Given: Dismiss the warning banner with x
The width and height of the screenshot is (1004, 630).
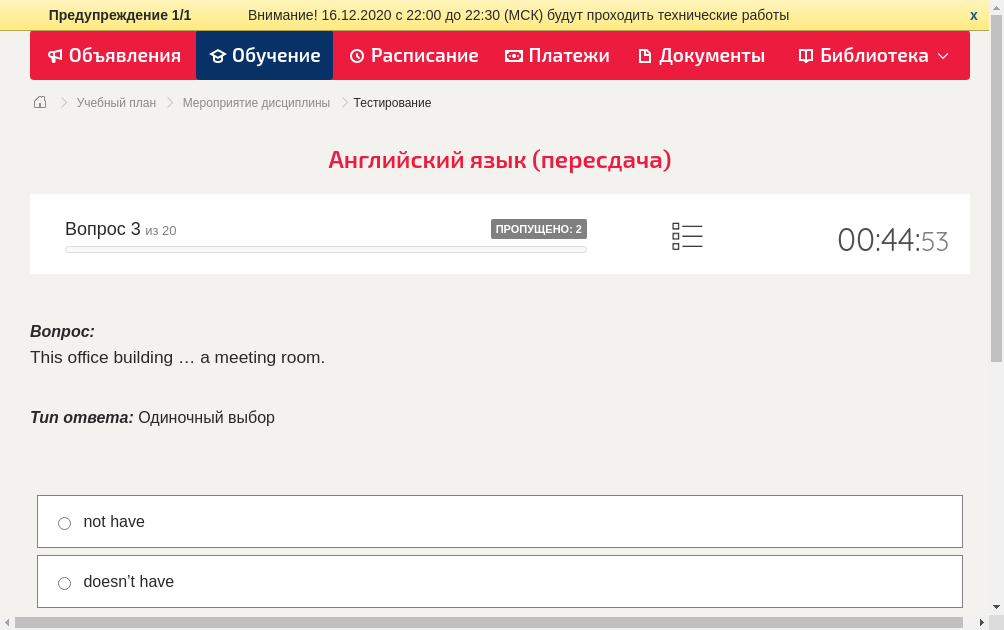Looking at the screenshot, I should (x=974, y=15).
